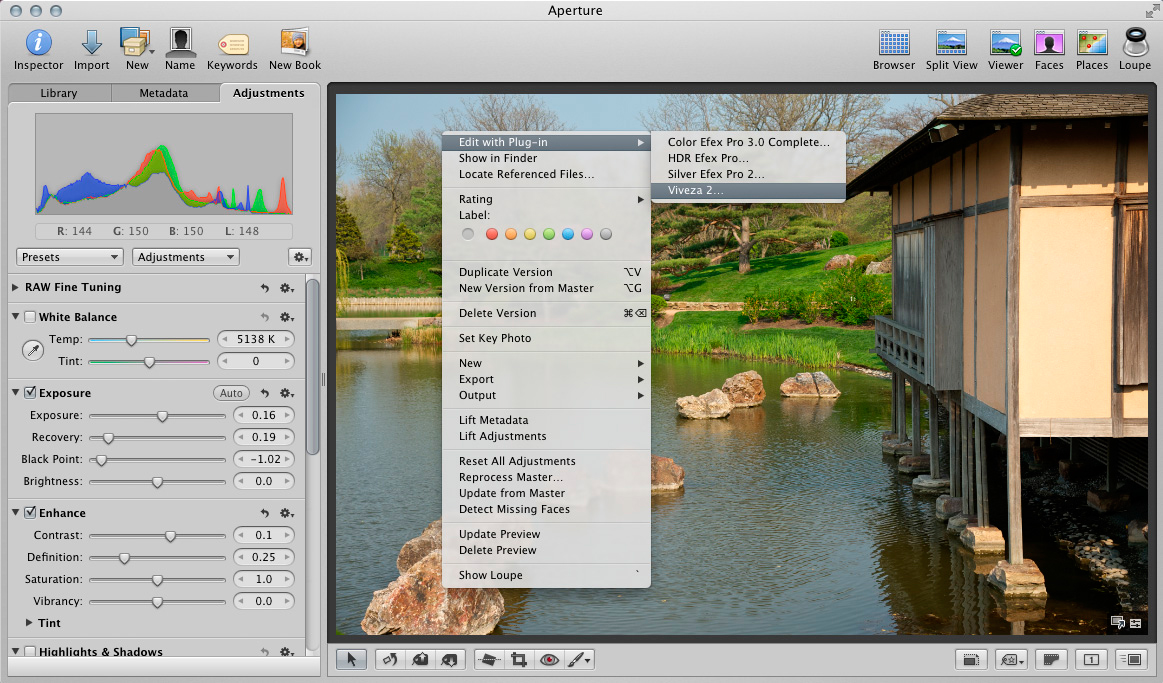Switch to Split View icon

click(951, 42)
